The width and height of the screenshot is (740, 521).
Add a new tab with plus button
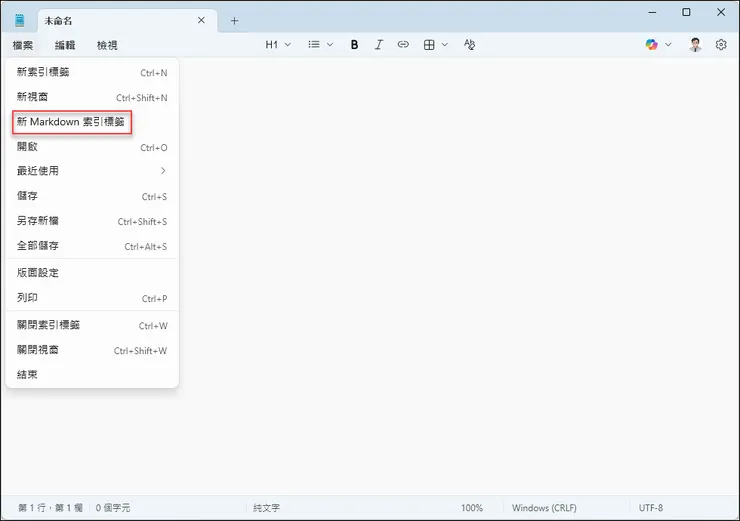click(235, 21)
